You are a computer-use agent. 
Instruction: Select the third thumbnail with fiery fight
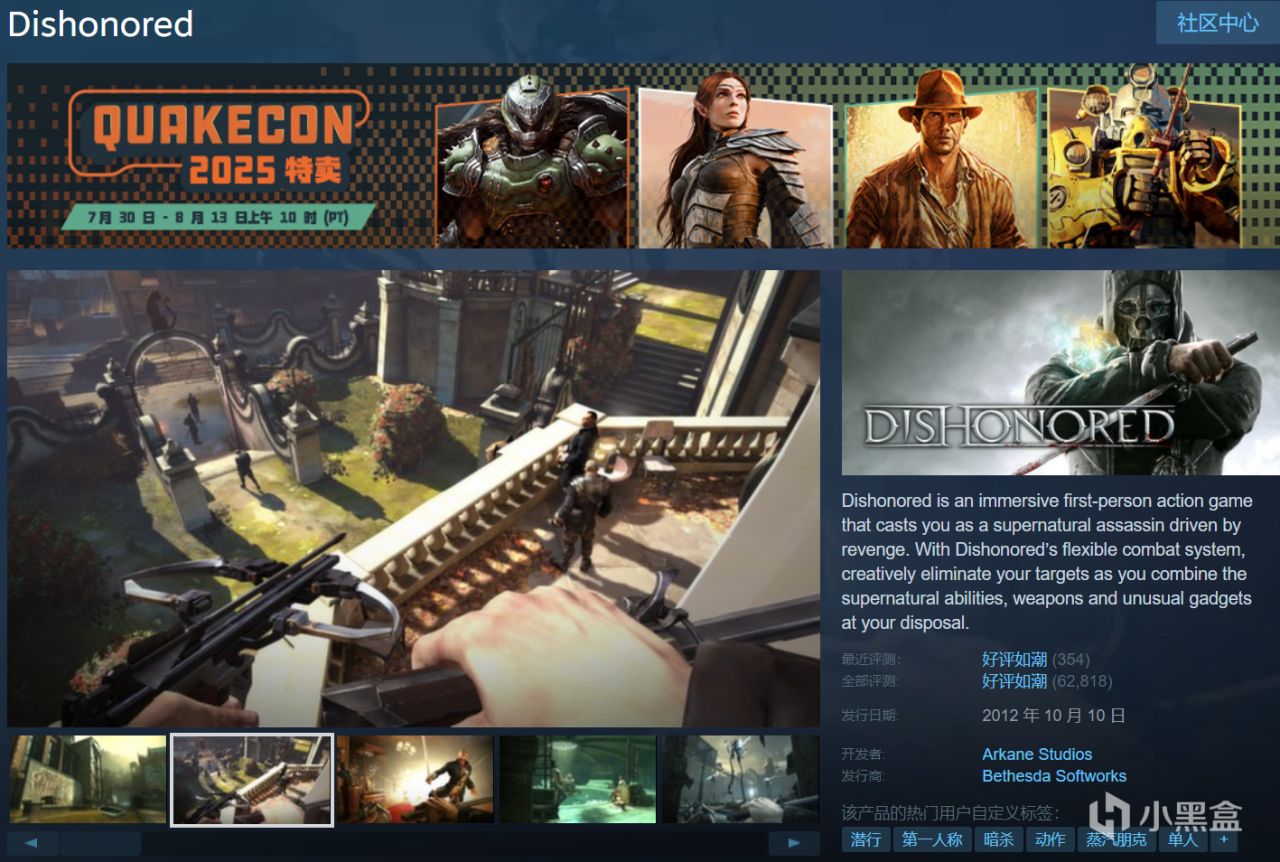click(415, 780)
